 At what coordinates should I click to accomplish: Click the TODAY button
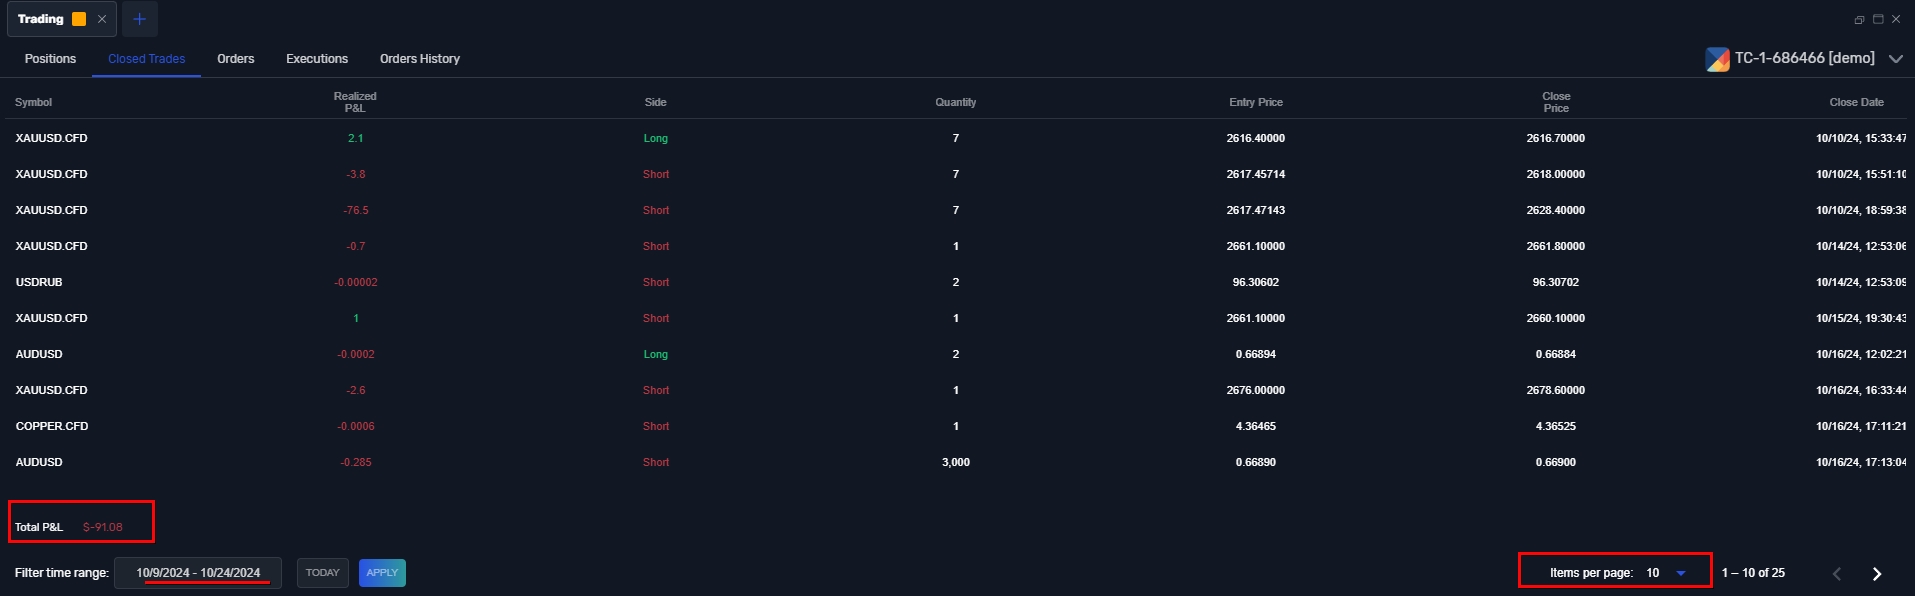[322, 573]
